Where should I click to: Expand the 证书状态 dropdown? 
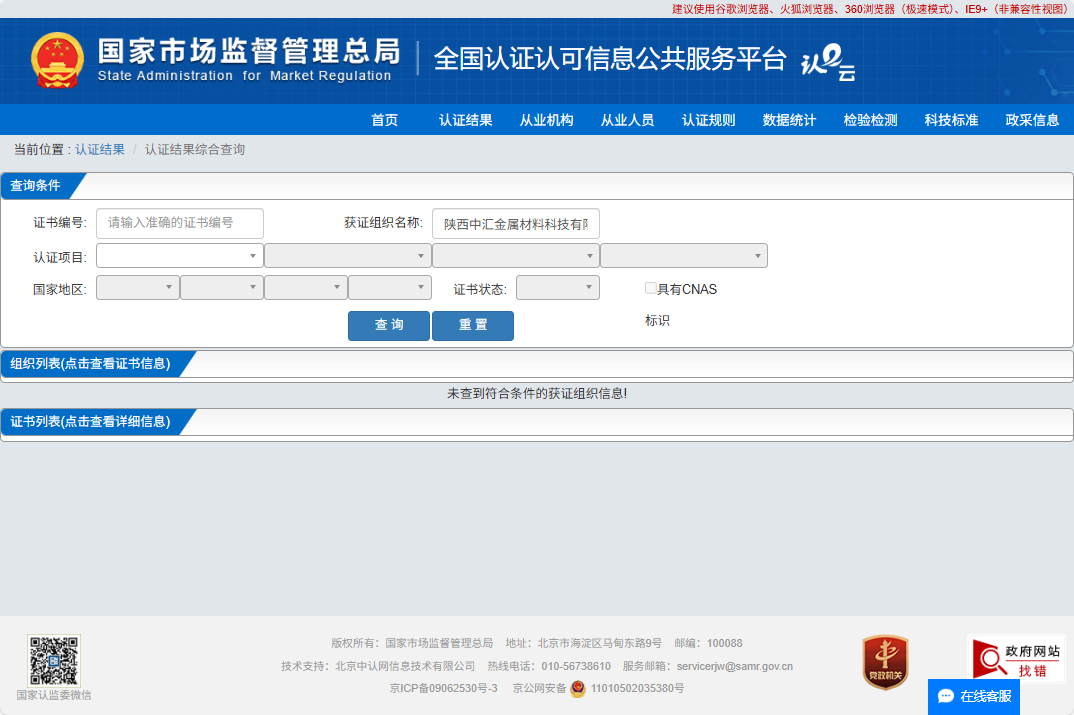point(558,287)
